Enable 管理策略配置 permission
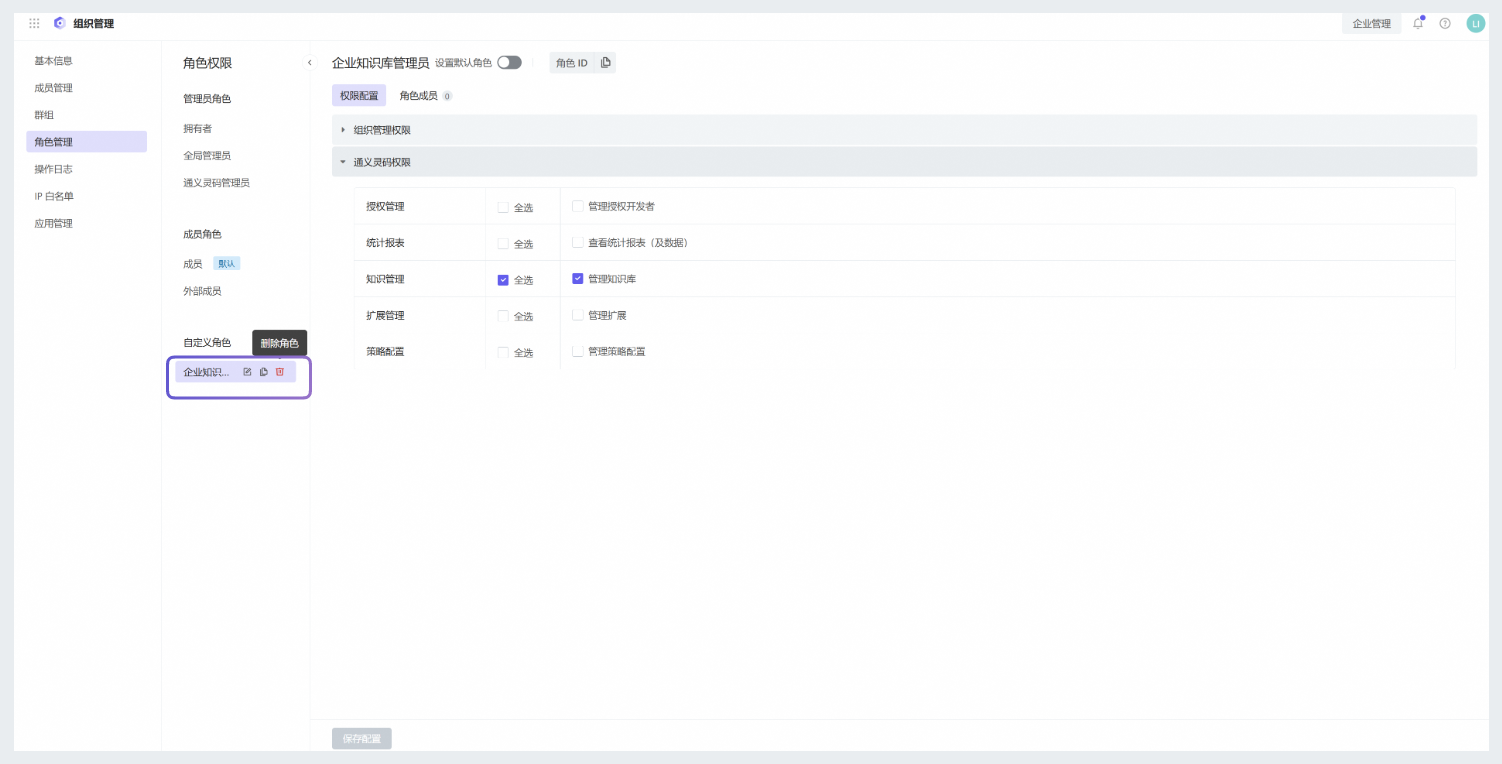1502x764 pixels. [578, 351]
